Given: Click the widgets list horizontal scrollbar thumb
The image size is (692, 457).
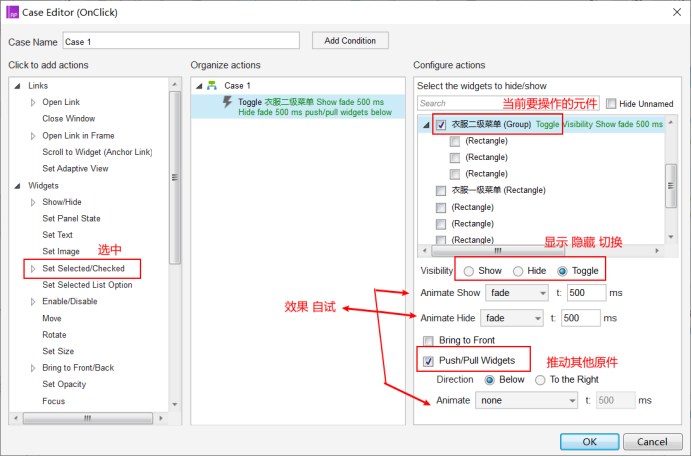Looking at the screenshot, I should pos(498,251).
